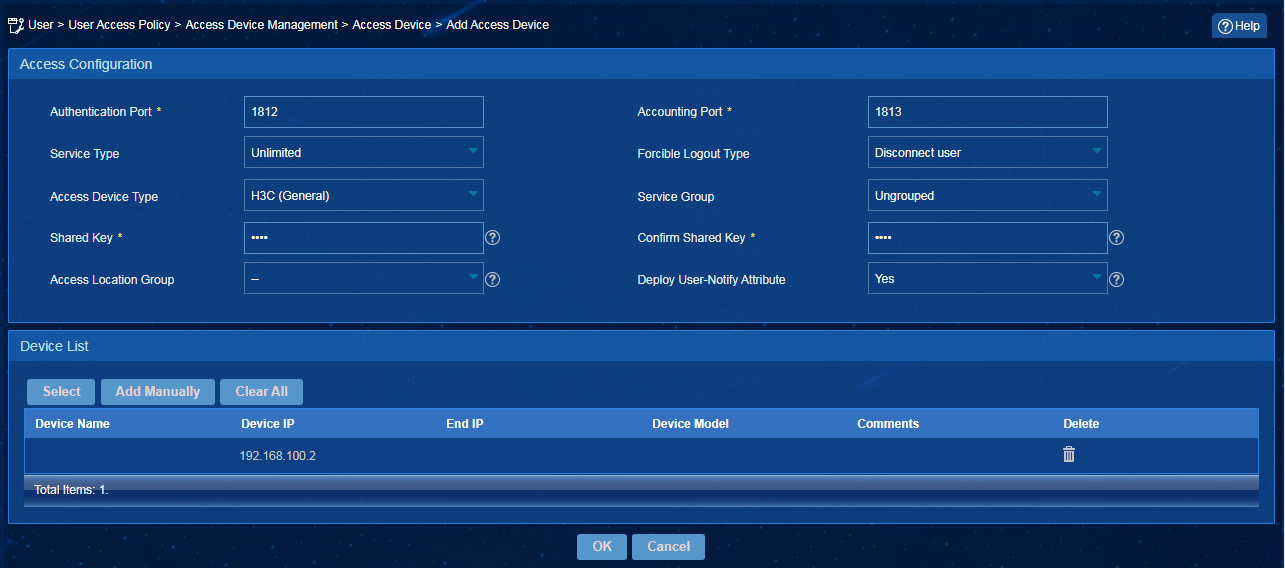Click the Delete column header
The height and width of the screenshot is (568, 1285).
[1081, 424]
